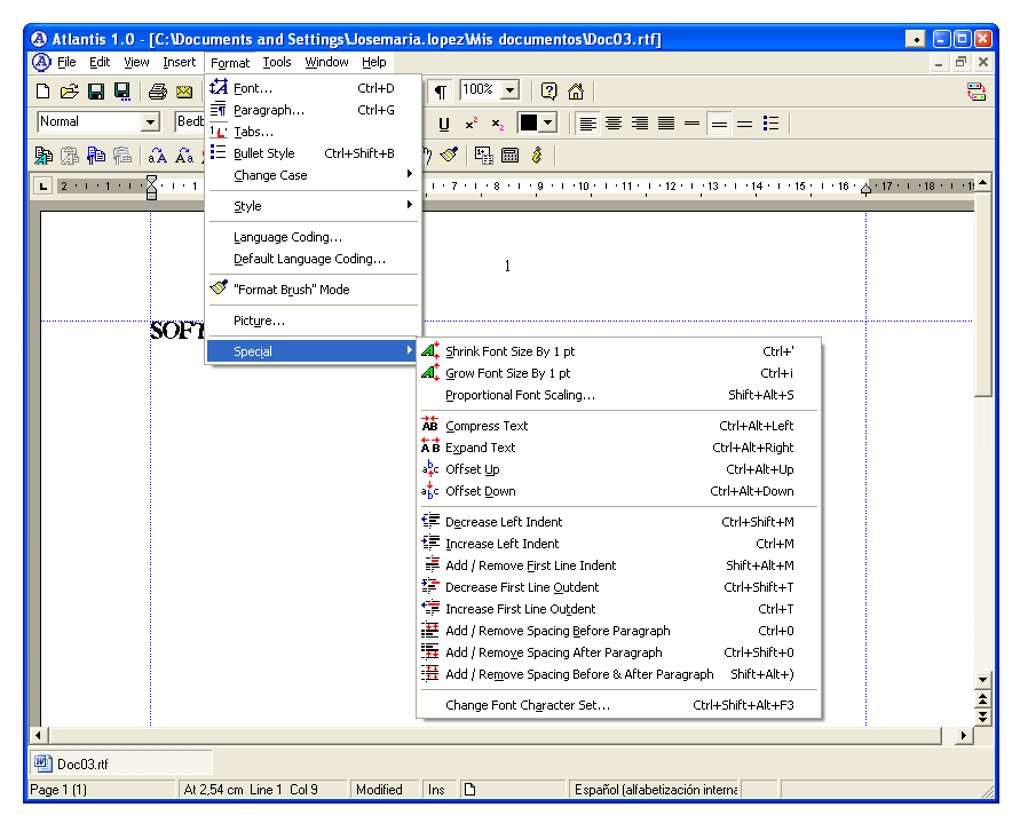Click the home icon in toolbar

coord(576,92)
